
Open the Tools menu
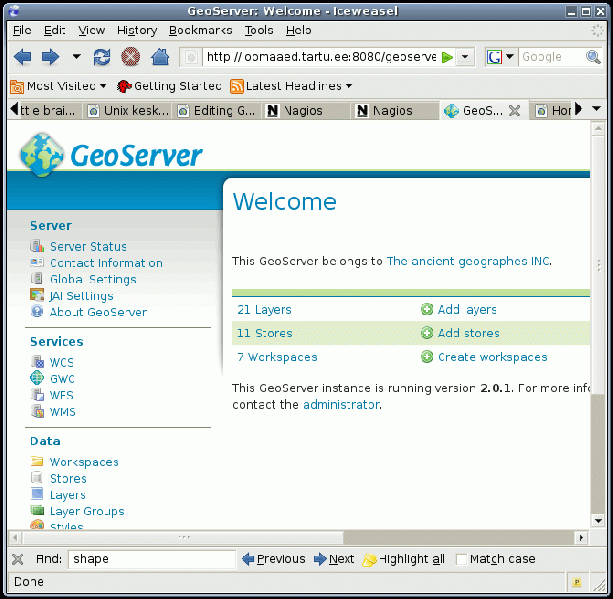point(259,30)
